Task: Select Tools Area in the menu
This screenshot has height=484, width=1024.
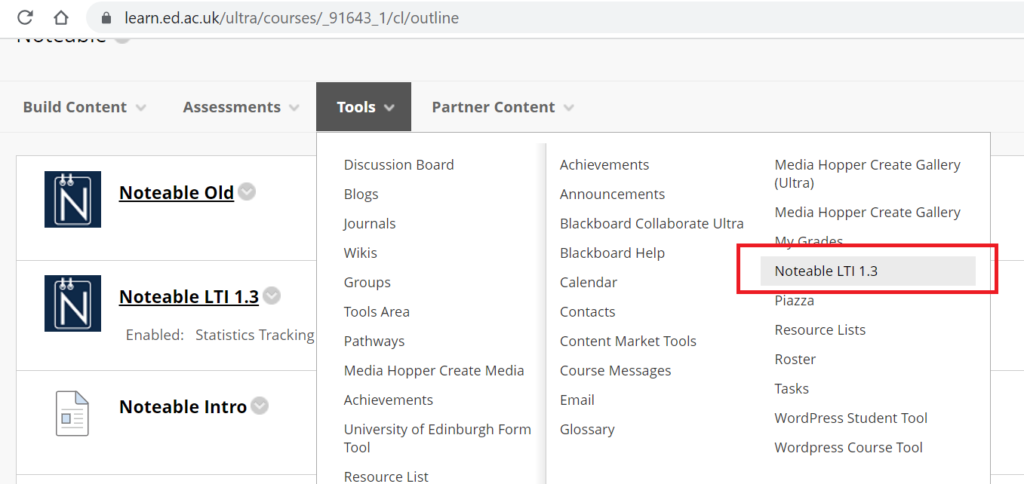Action: pyautogui.click(x=377, y=312)
